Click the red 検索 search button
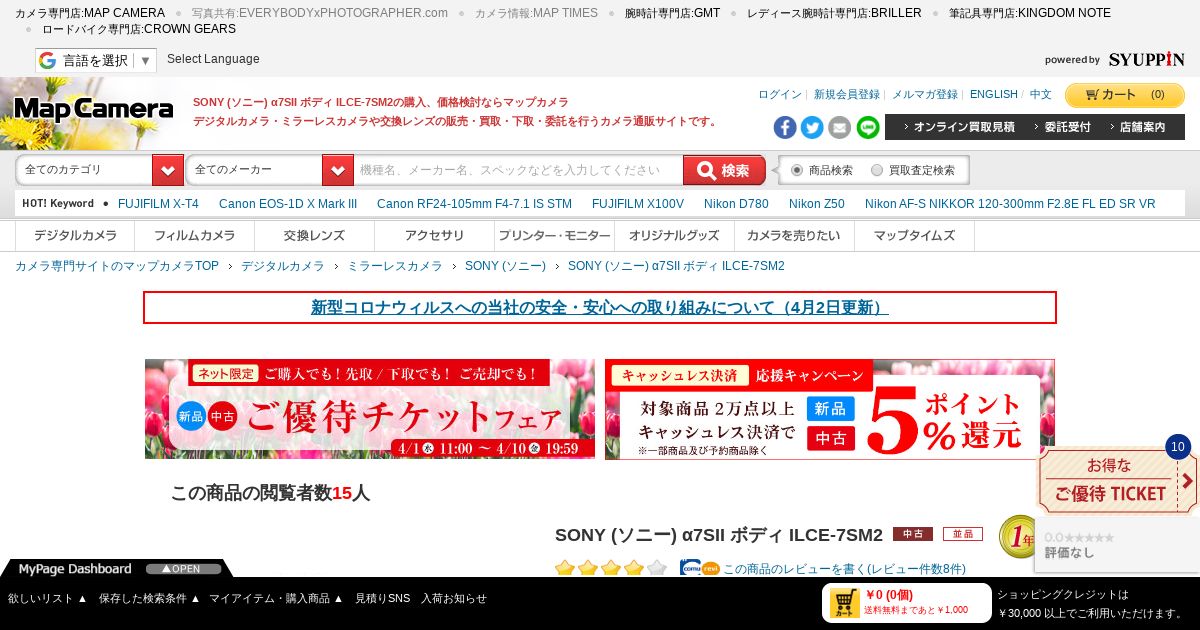The width and height of the screenshot is (1200, 630). coord(724,170)
